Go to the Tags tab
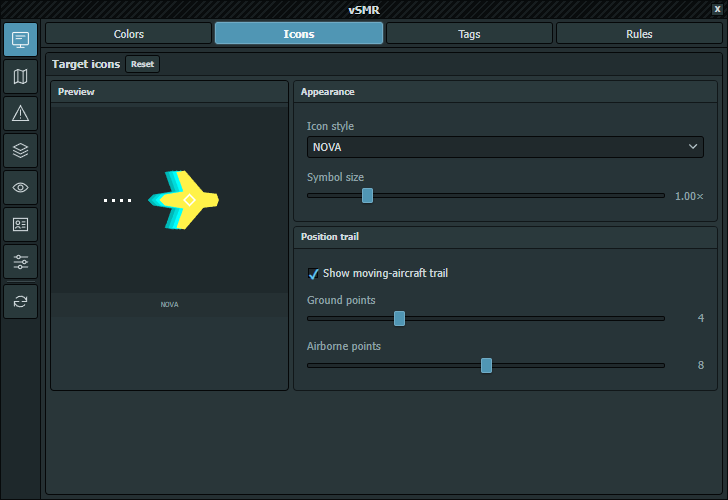728x500 pixels. (469, 34)
